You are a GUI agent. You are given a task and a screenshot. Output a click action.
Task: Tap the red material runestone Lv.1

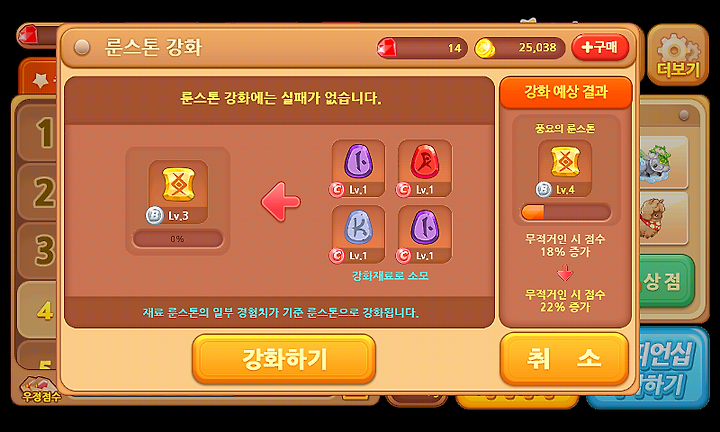[425, 169]
